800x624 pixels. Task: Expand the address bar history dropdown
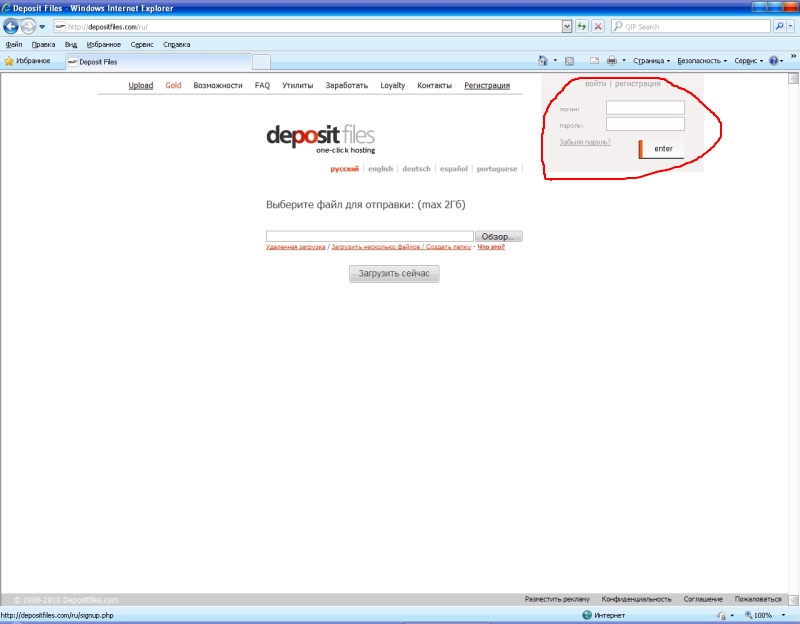point(566,27)
